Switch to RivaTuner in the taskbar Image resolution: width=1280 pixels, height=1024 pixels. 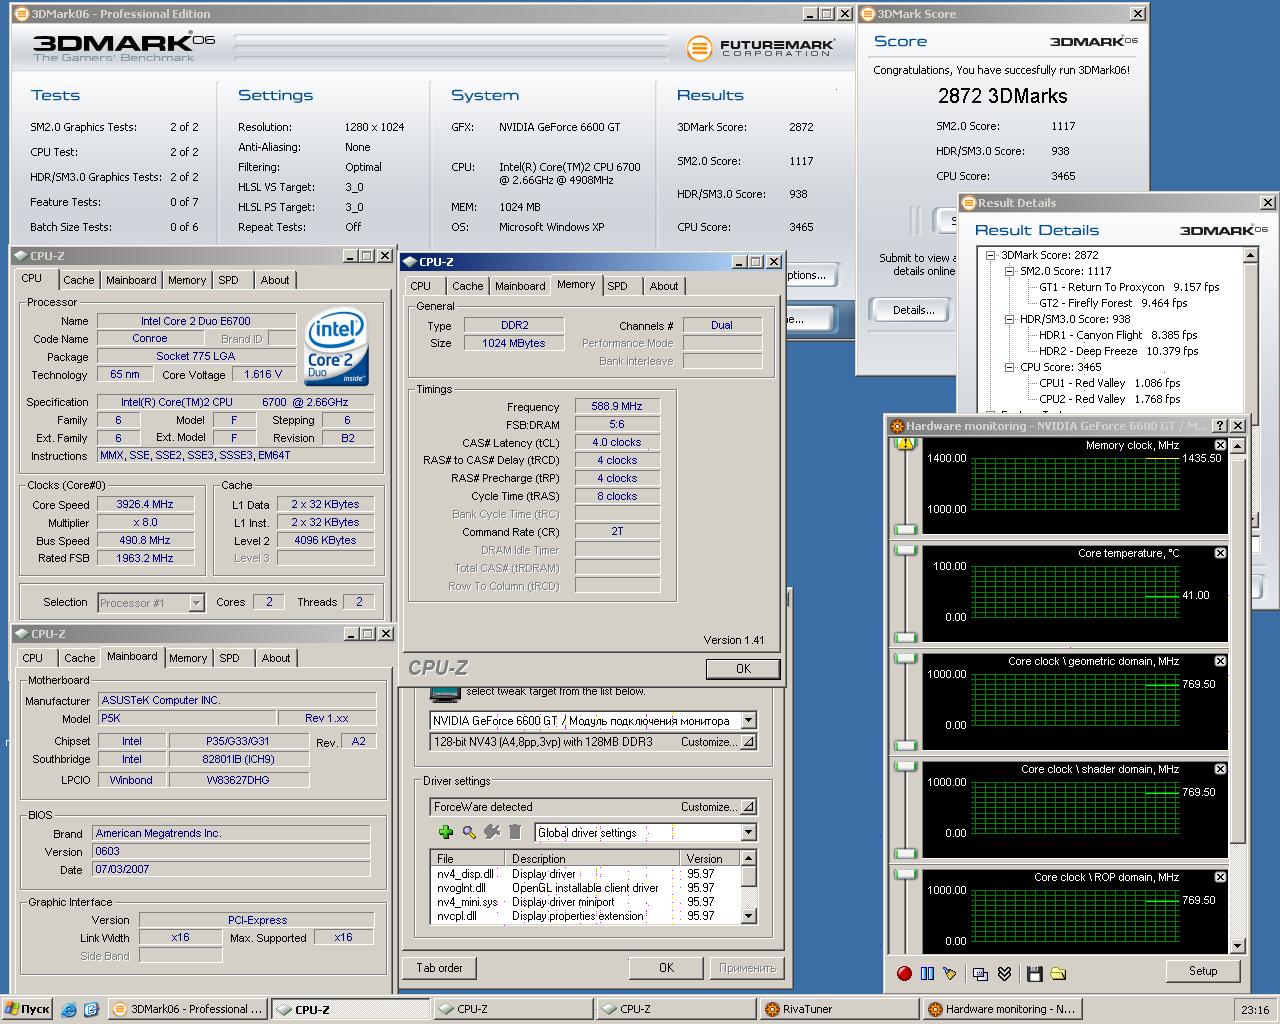(x=838, y=1009)
